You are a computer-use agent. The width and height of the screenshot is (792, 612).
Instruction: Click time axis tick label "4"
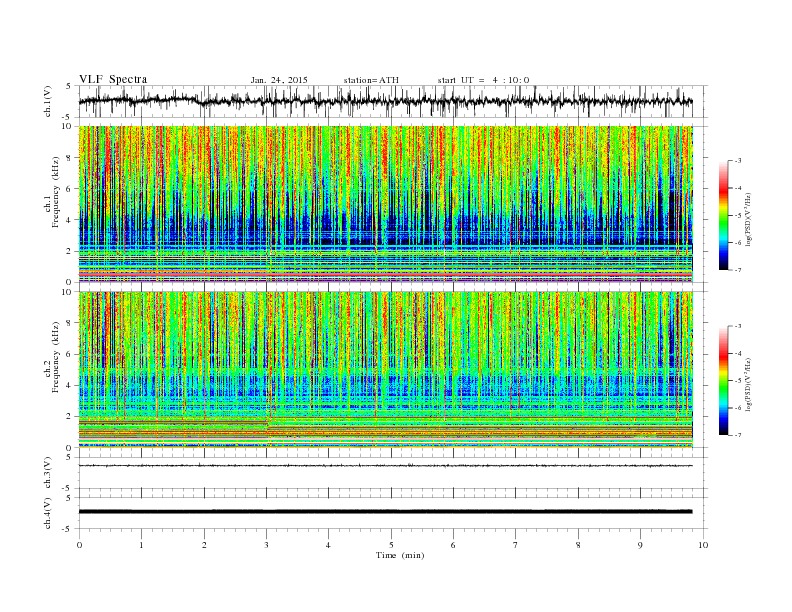[x=328, y=545]
